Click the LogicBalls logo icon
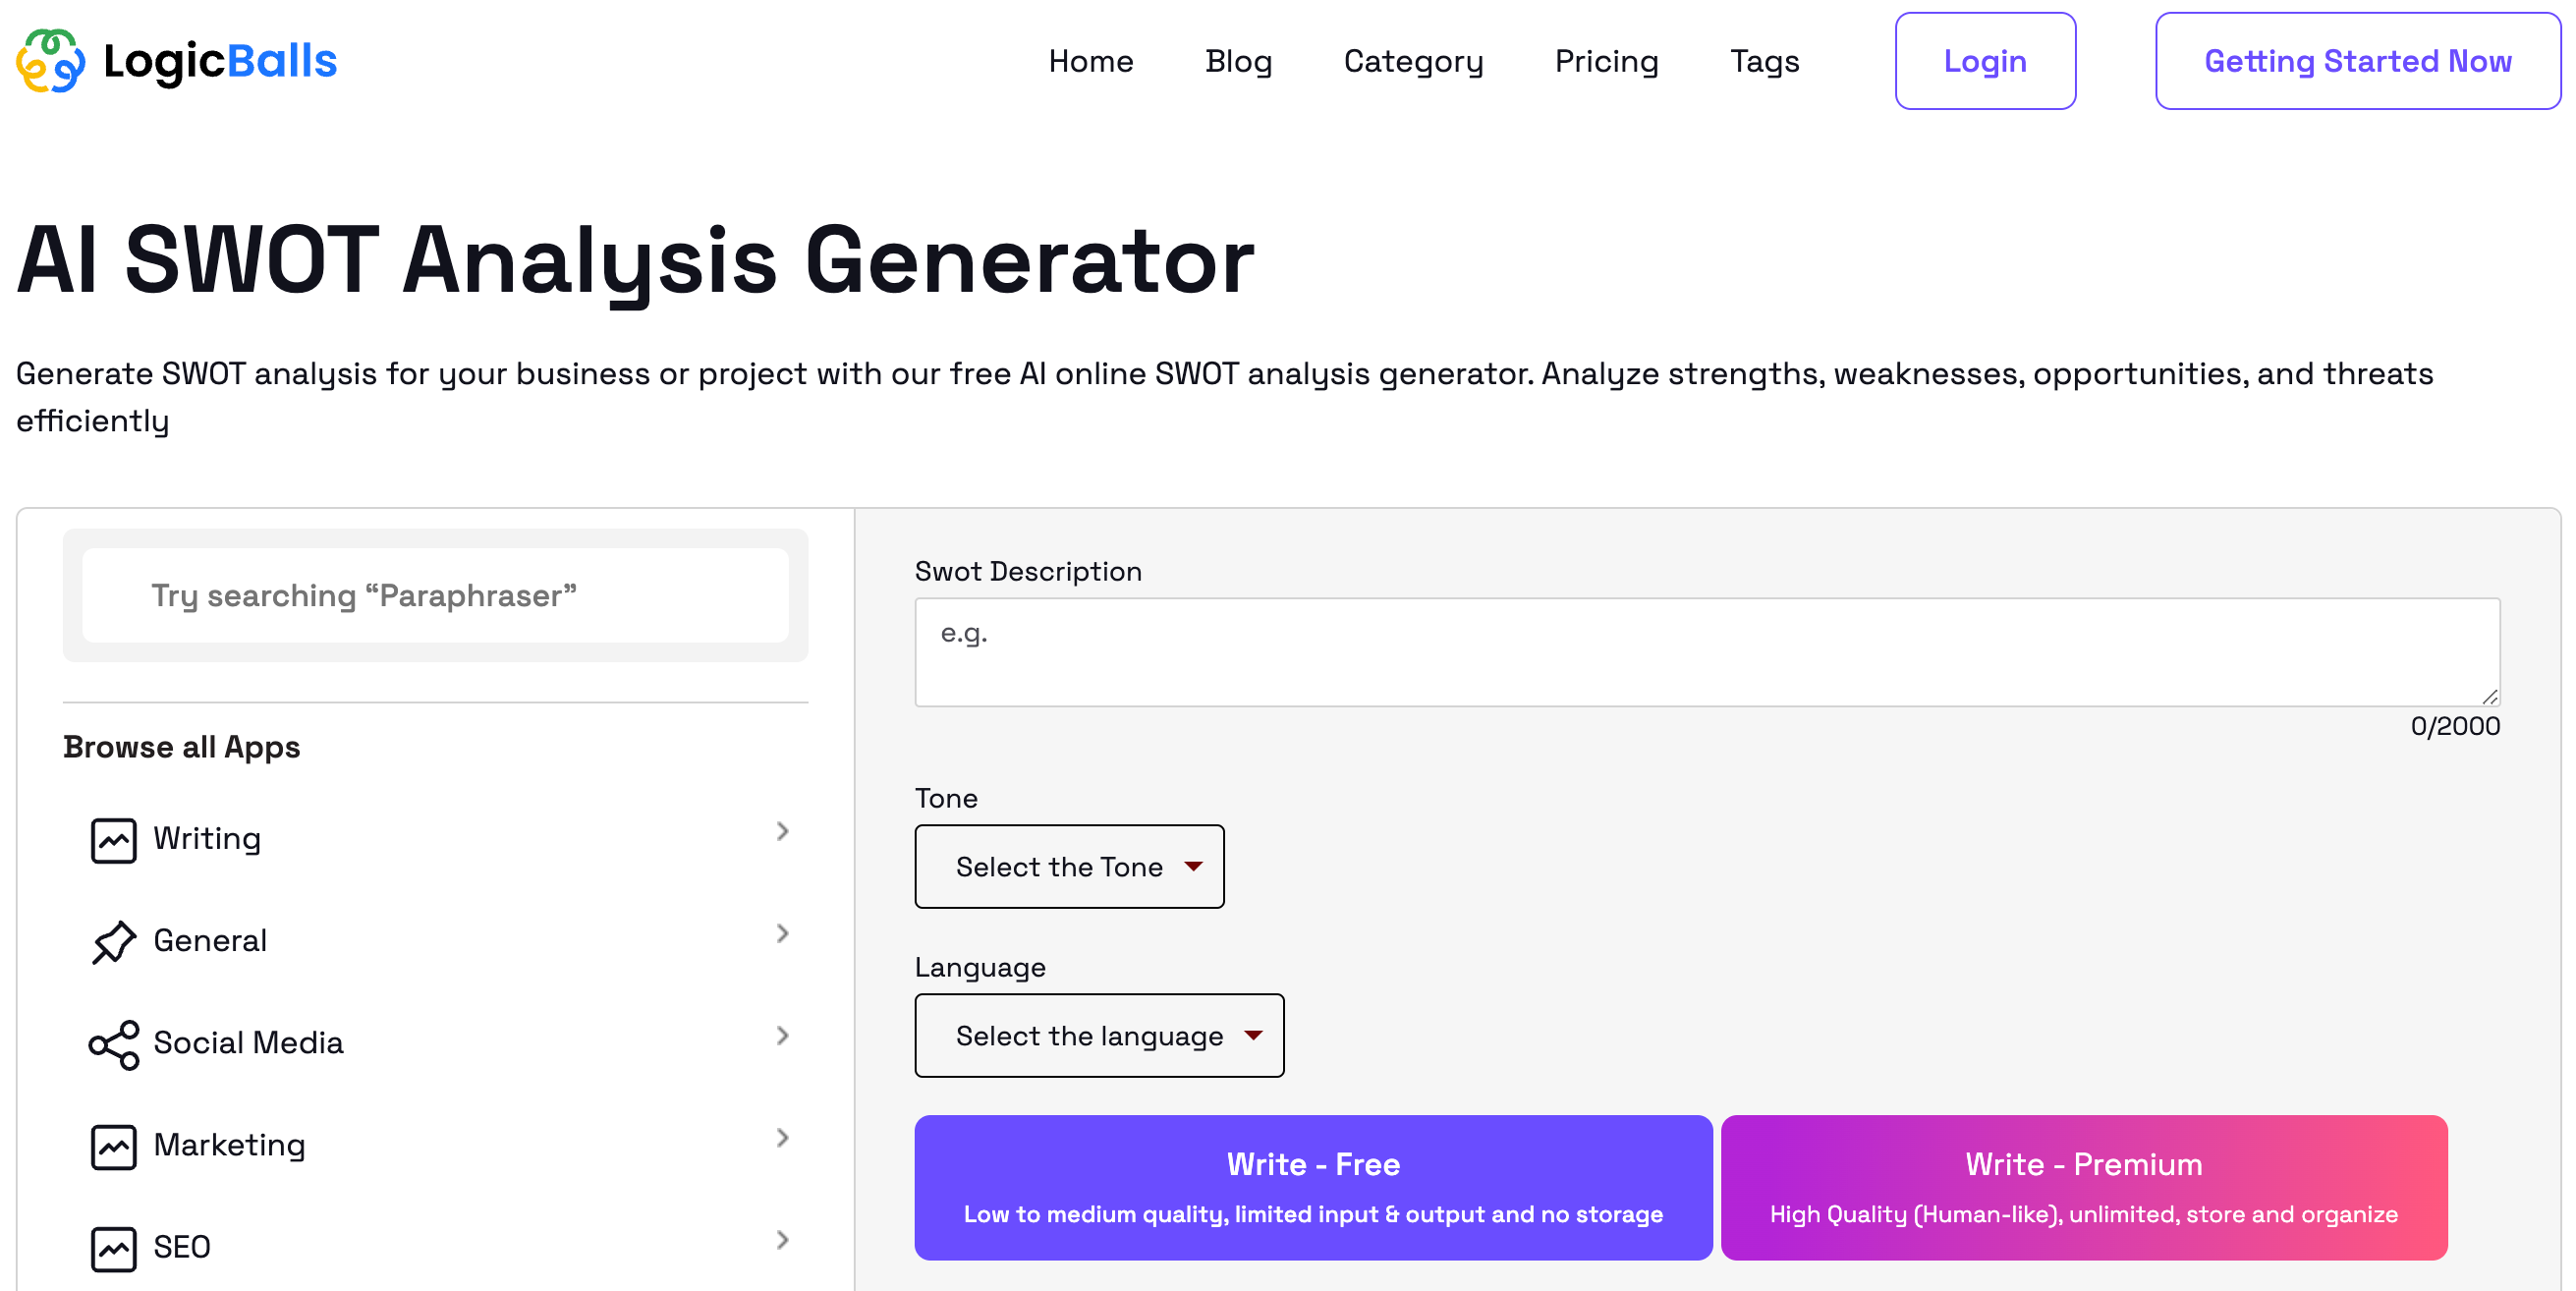The height and width of the screenshot is (1291, 2576). pyautogui.click(x=50, y=61)
